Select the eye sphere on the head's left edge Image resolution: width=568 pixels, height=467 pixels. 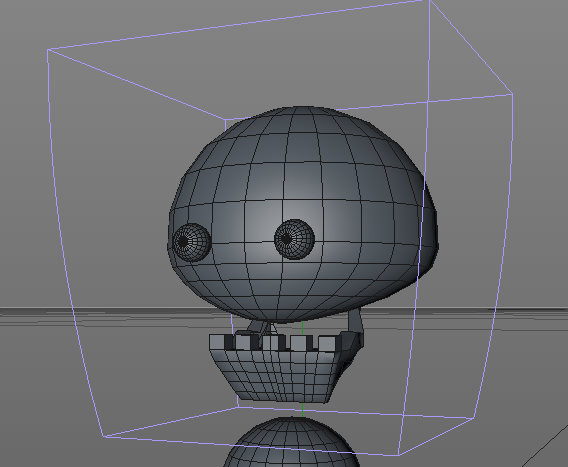pos(191,242)
